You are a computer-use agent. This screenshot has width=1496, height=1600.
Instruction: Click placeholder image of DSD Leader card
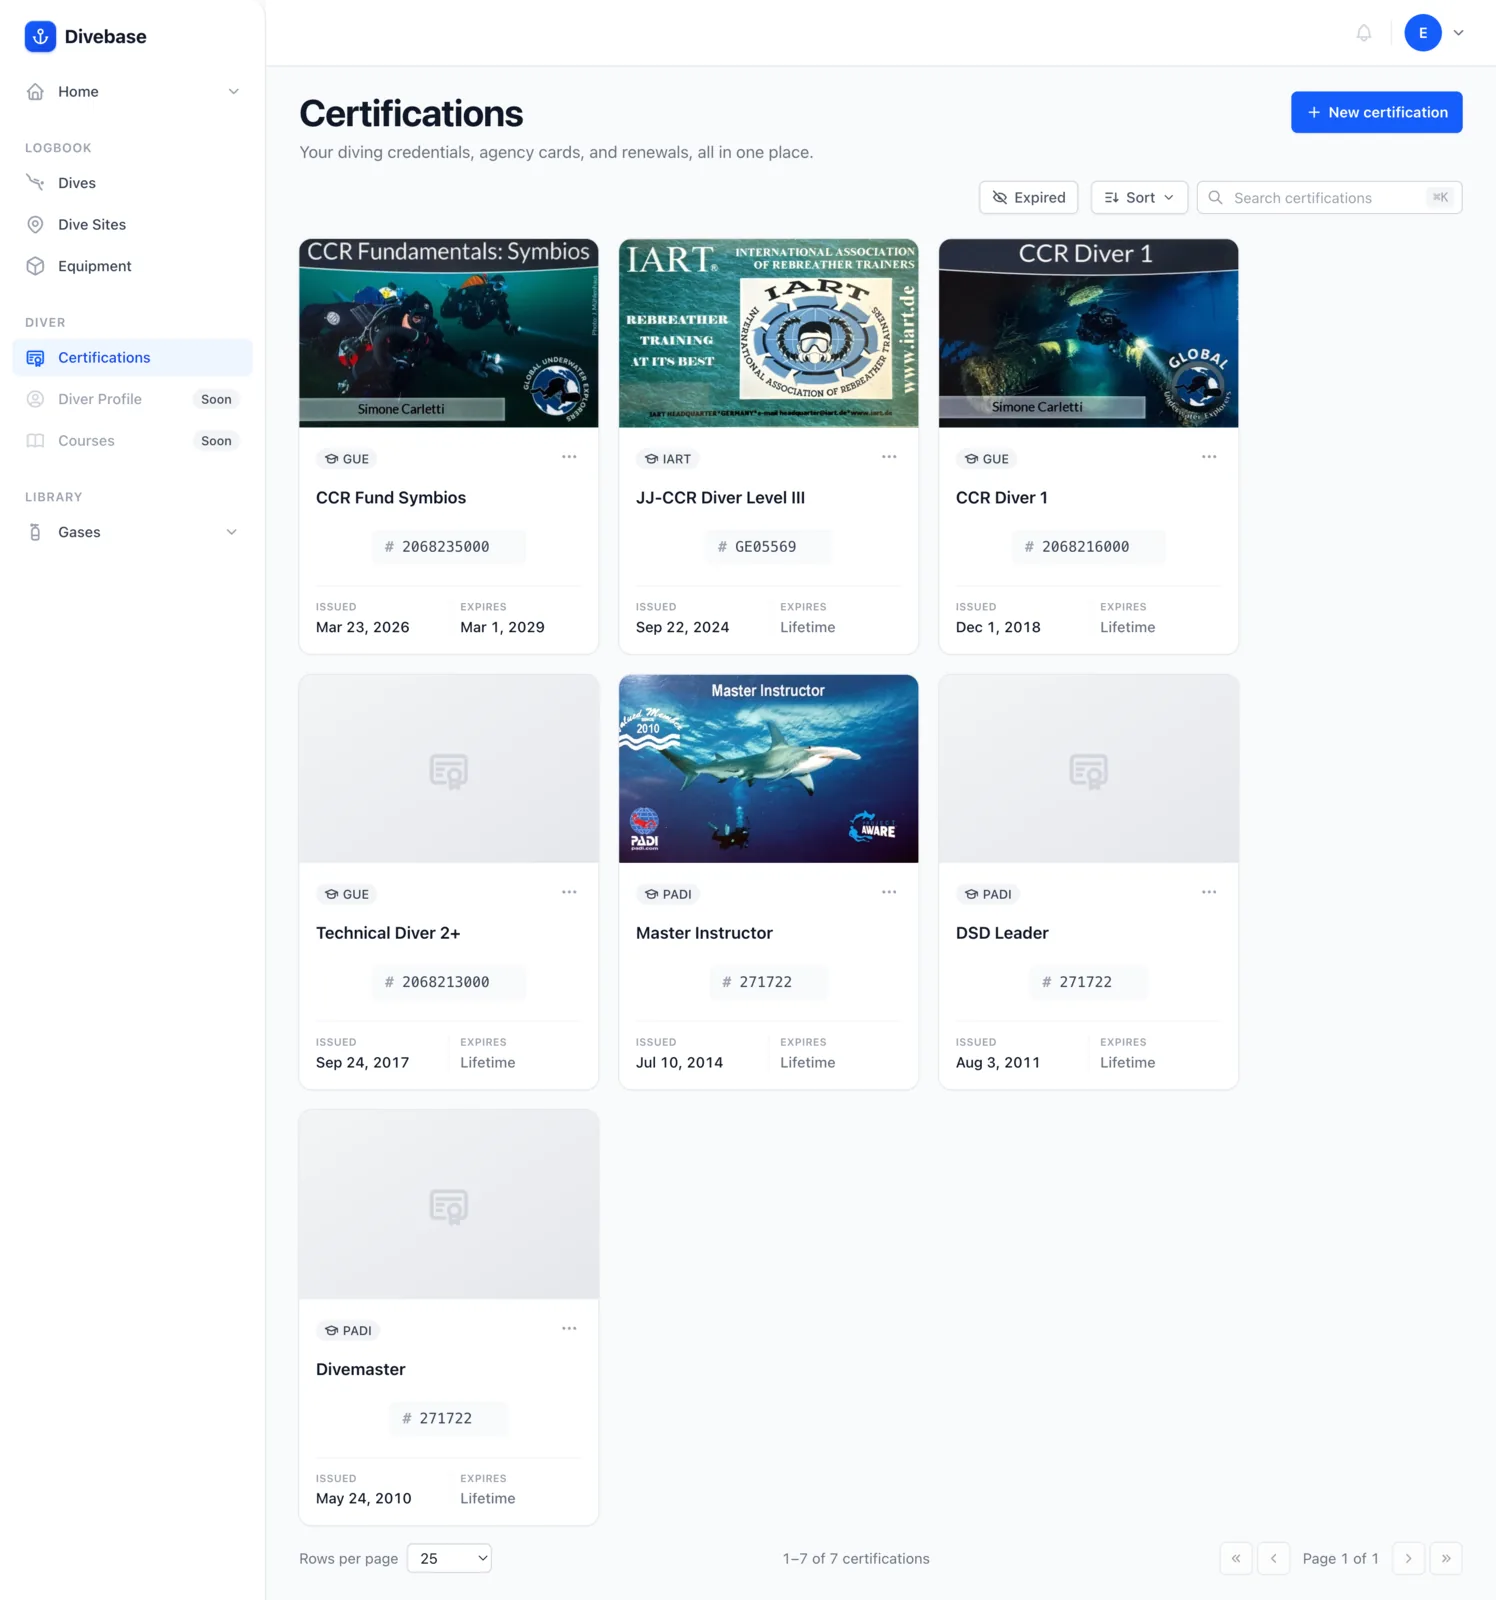tap(1088, 768)
